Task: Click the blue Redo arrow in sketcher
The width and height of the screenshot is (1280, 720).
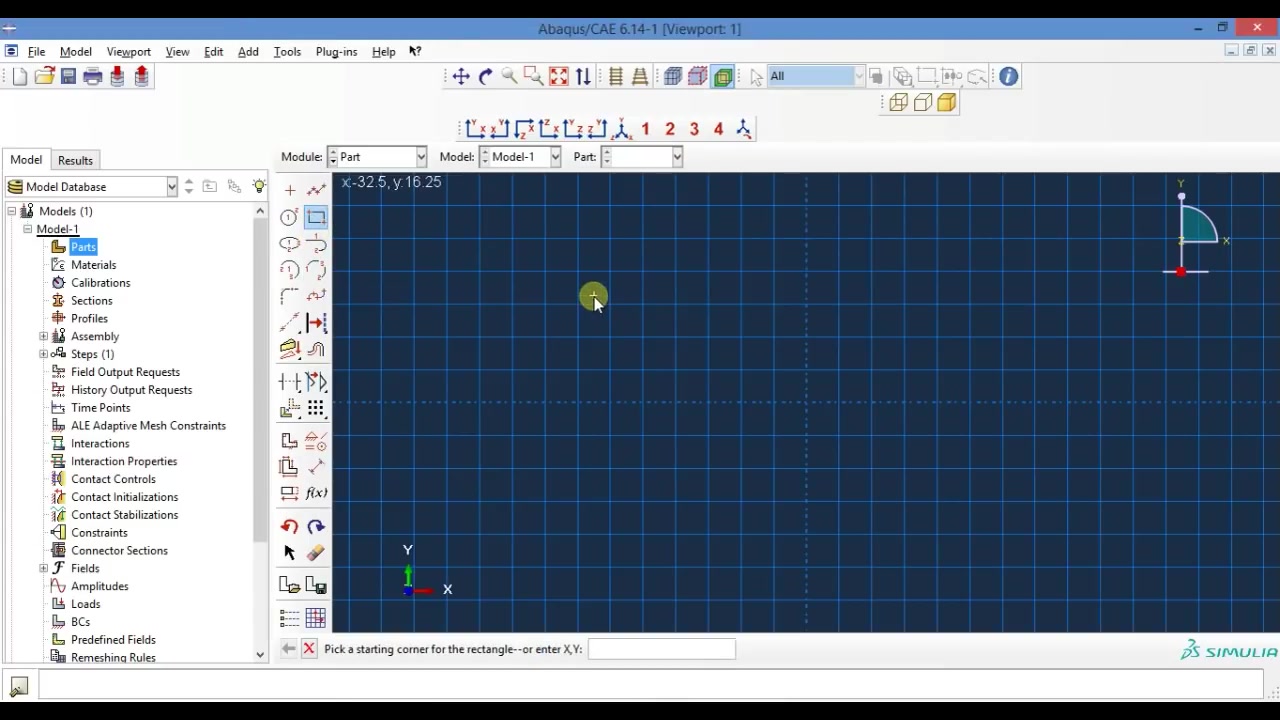Action: pyautogui.click(x=317, y=527)
